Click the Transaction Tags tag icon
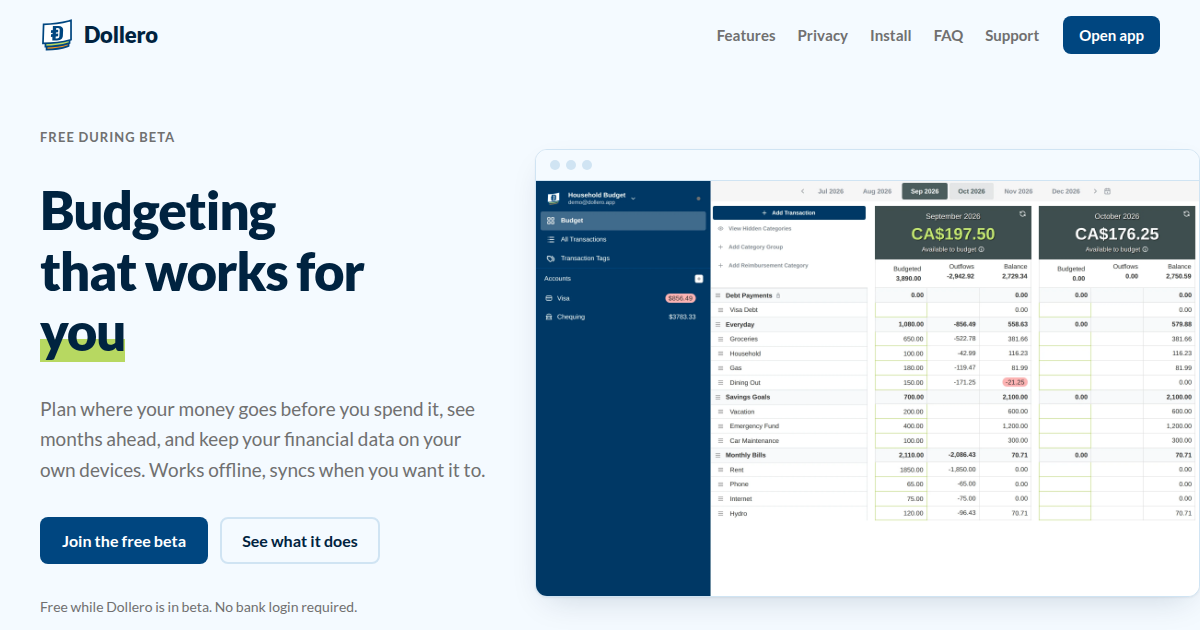 551,259
